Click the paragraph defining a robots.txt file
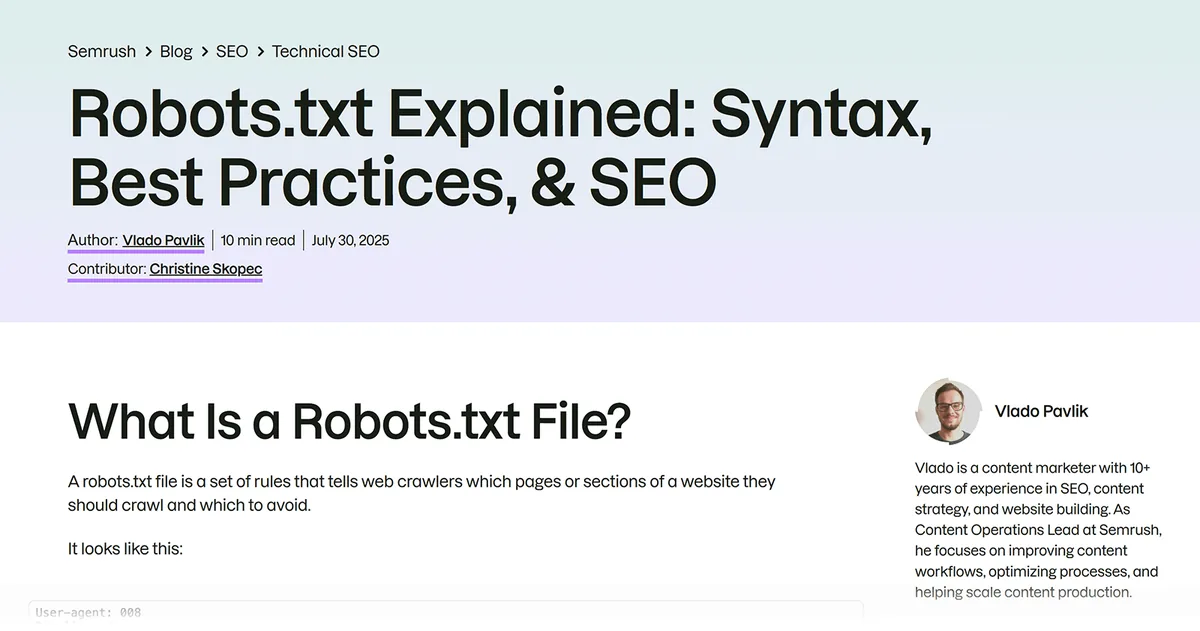The image size is (1200, 631). [x=422, y=493]
